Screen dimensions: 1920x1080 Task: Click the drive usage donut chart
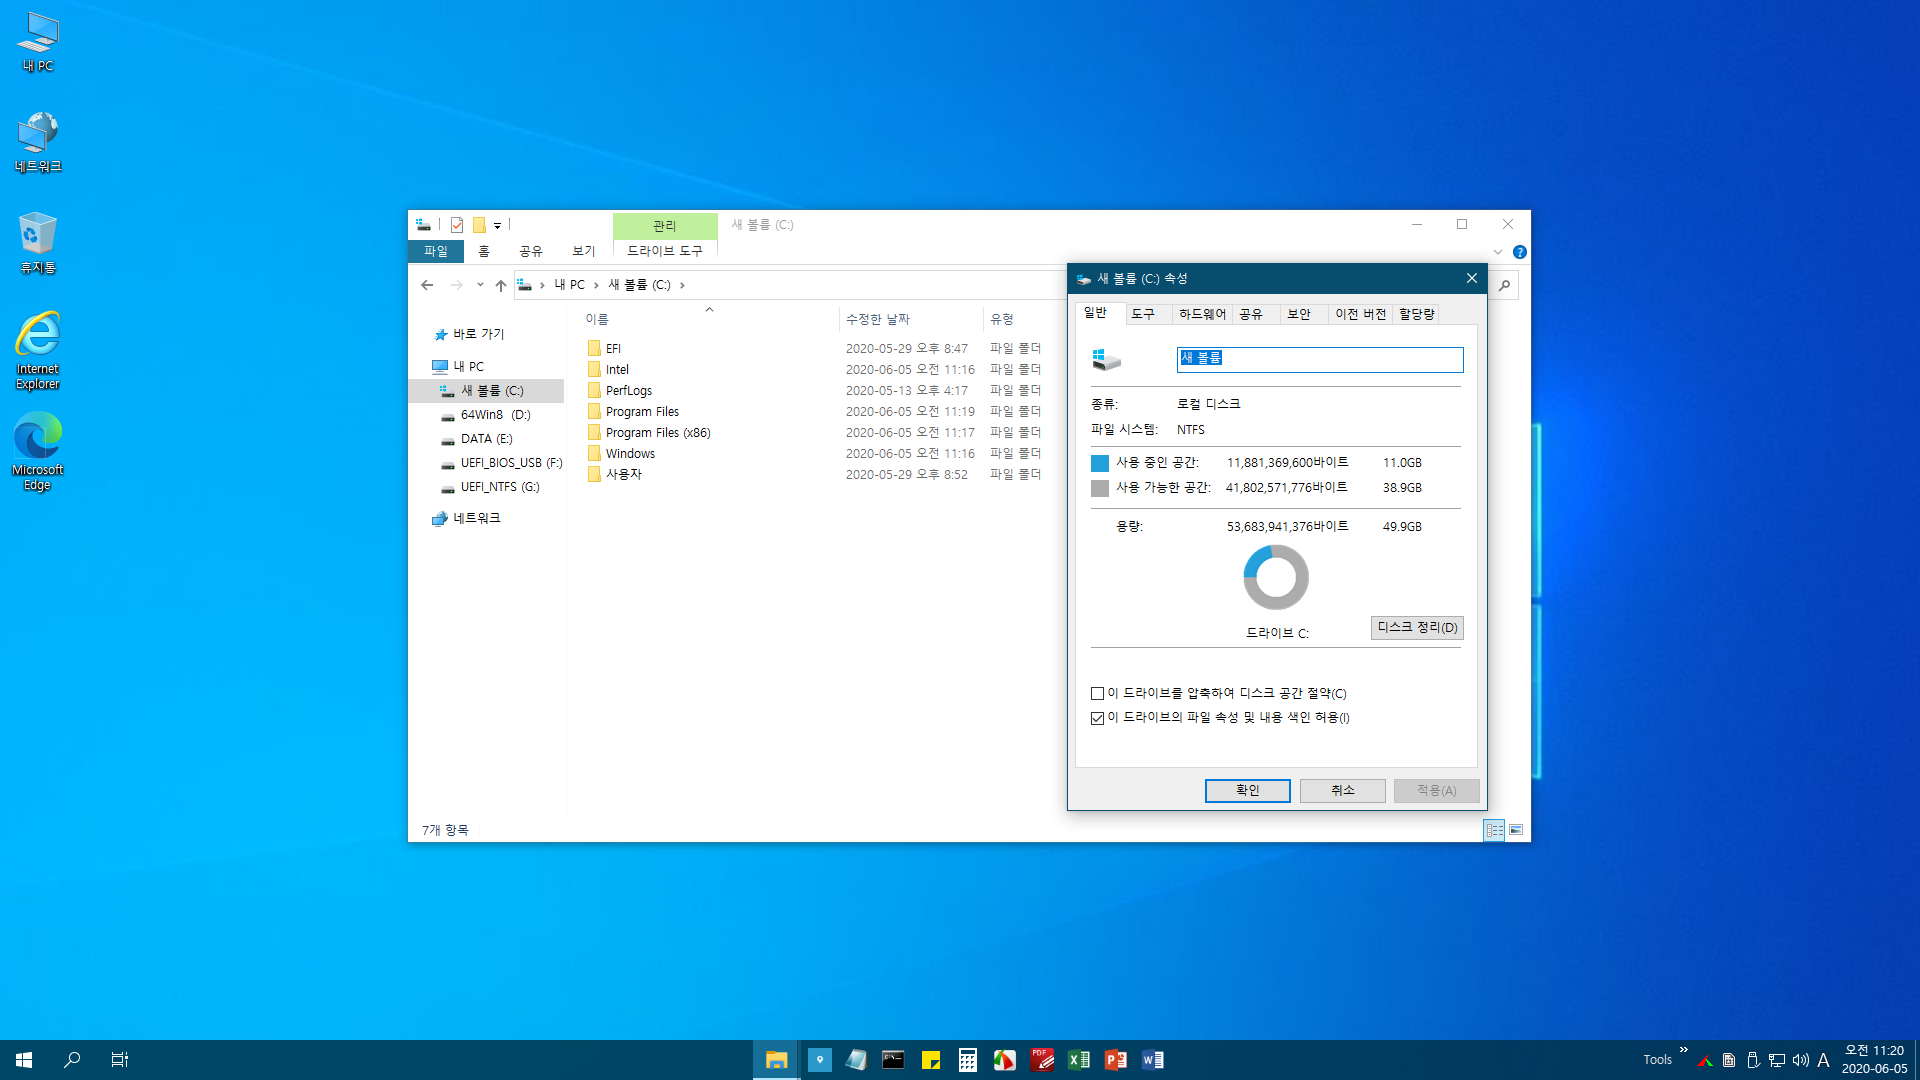[x=1276, y=577]
